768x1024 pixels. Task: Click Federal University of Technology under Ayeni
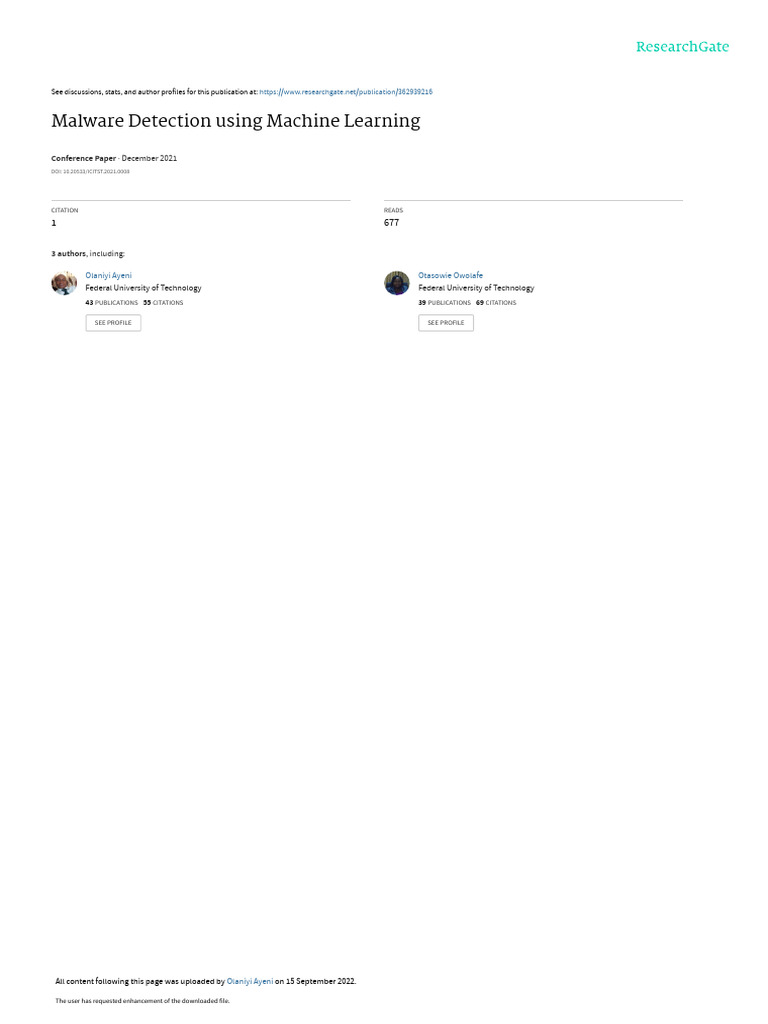143,288
